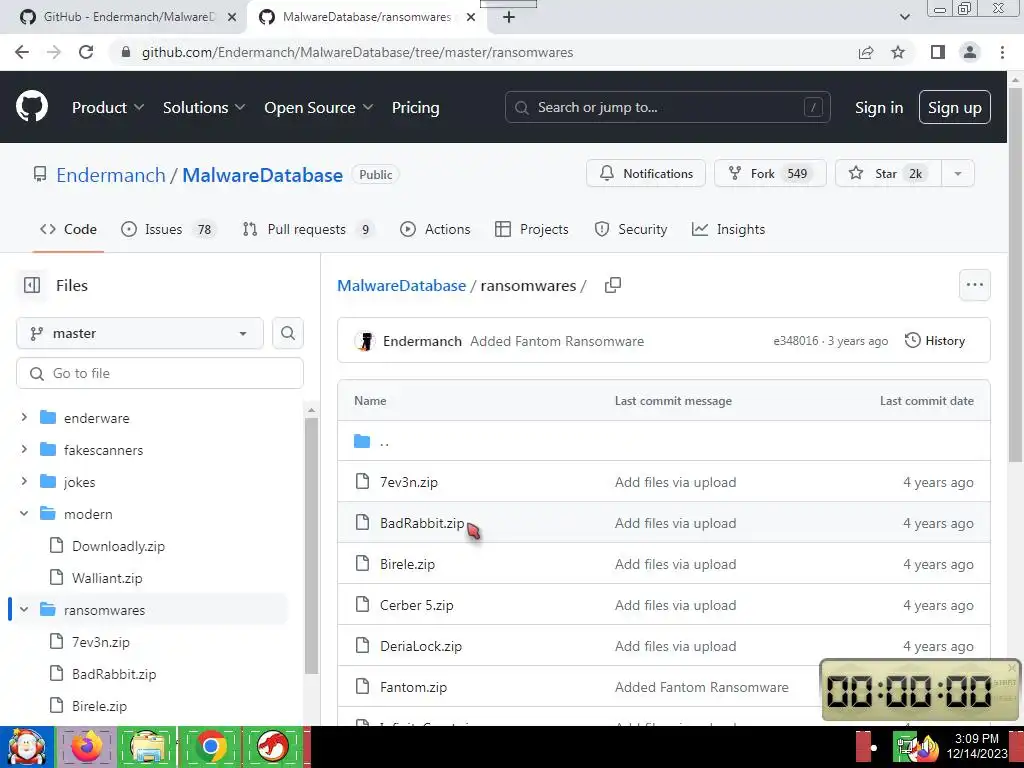The height and width of the screenshot is (768, 1024).
Task: Open the Projects tab
Action: coord(532,229)
